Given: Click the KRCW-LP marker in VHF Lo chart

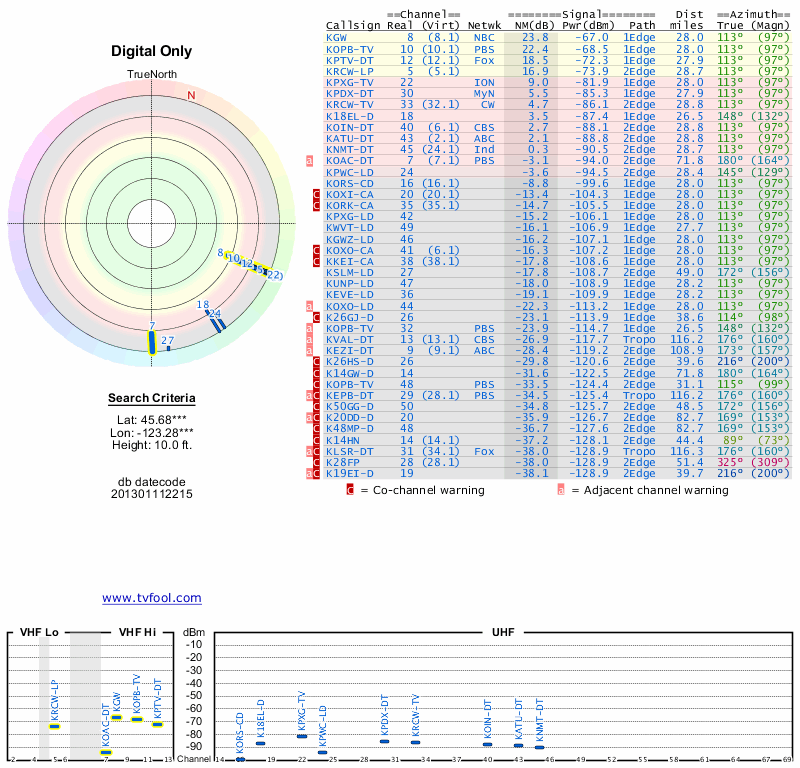Looking at the screenshot, I should click(54, 726).
